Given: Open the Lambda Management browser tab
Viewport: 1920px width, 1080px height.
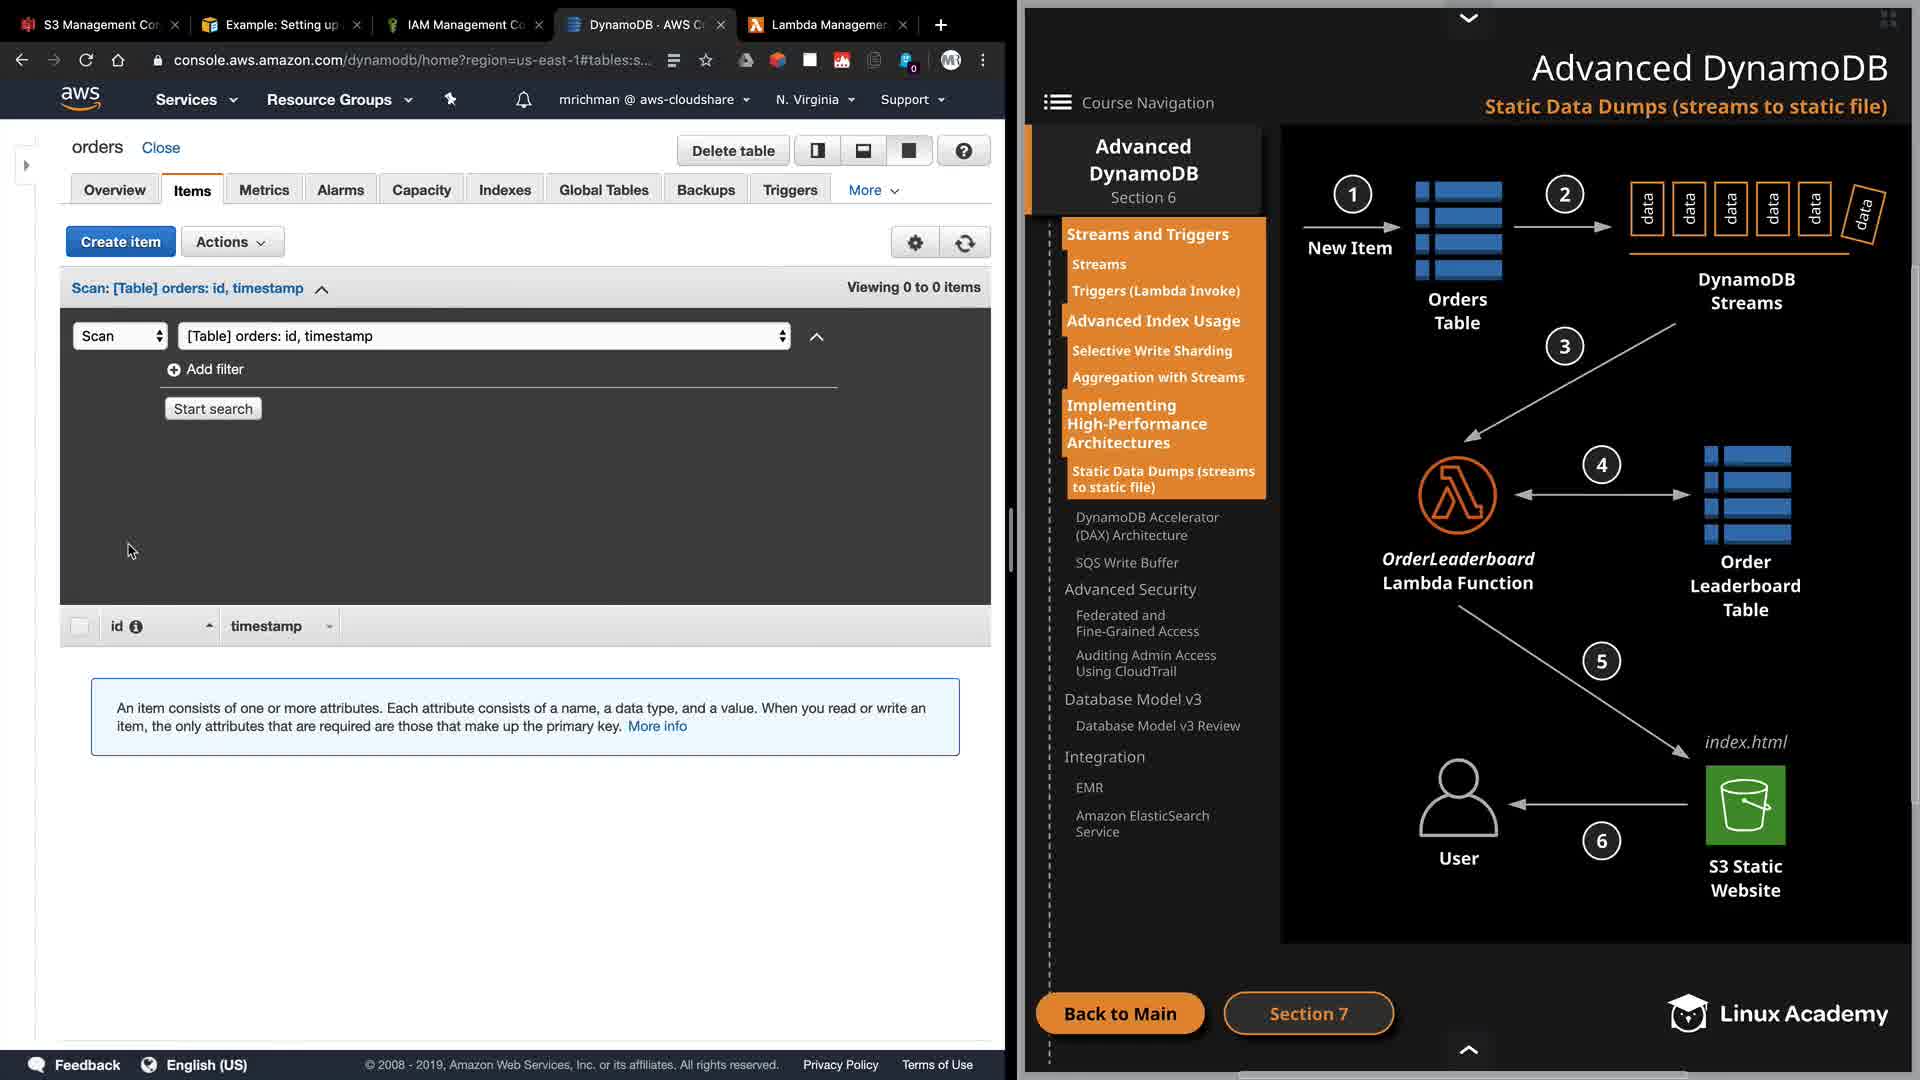Looking at the screenshot, I should coord(827,25).
